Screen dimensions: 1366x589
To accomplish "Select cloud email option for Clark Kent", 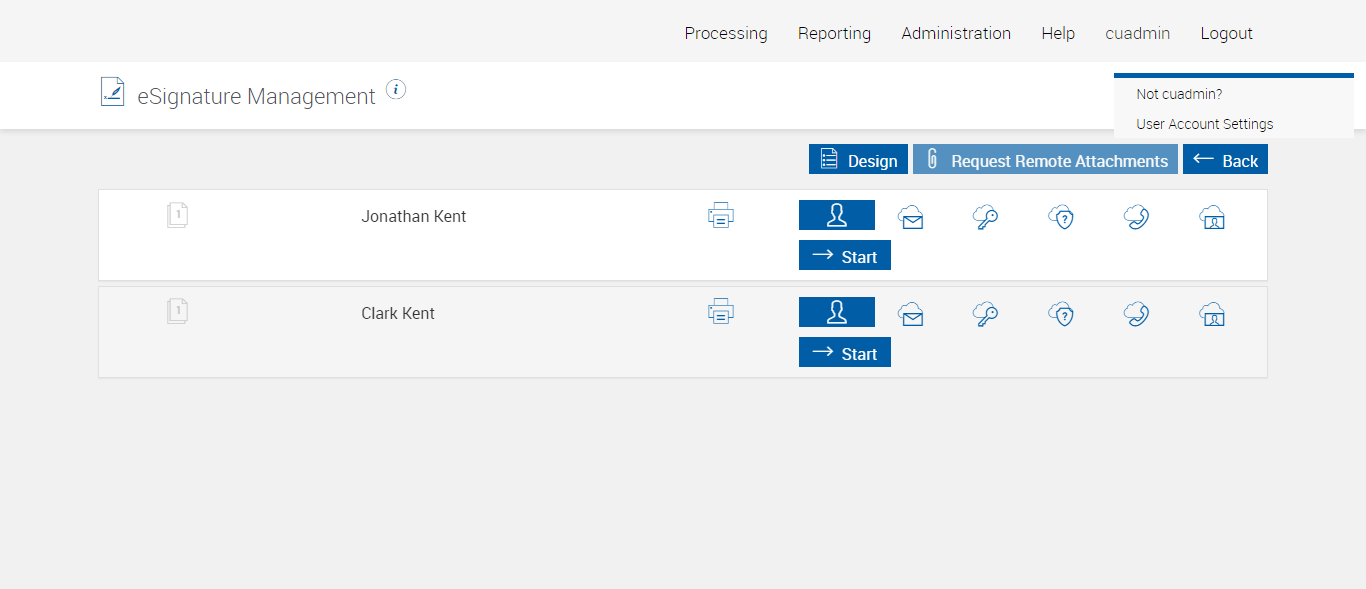I will tap(910, 314).
